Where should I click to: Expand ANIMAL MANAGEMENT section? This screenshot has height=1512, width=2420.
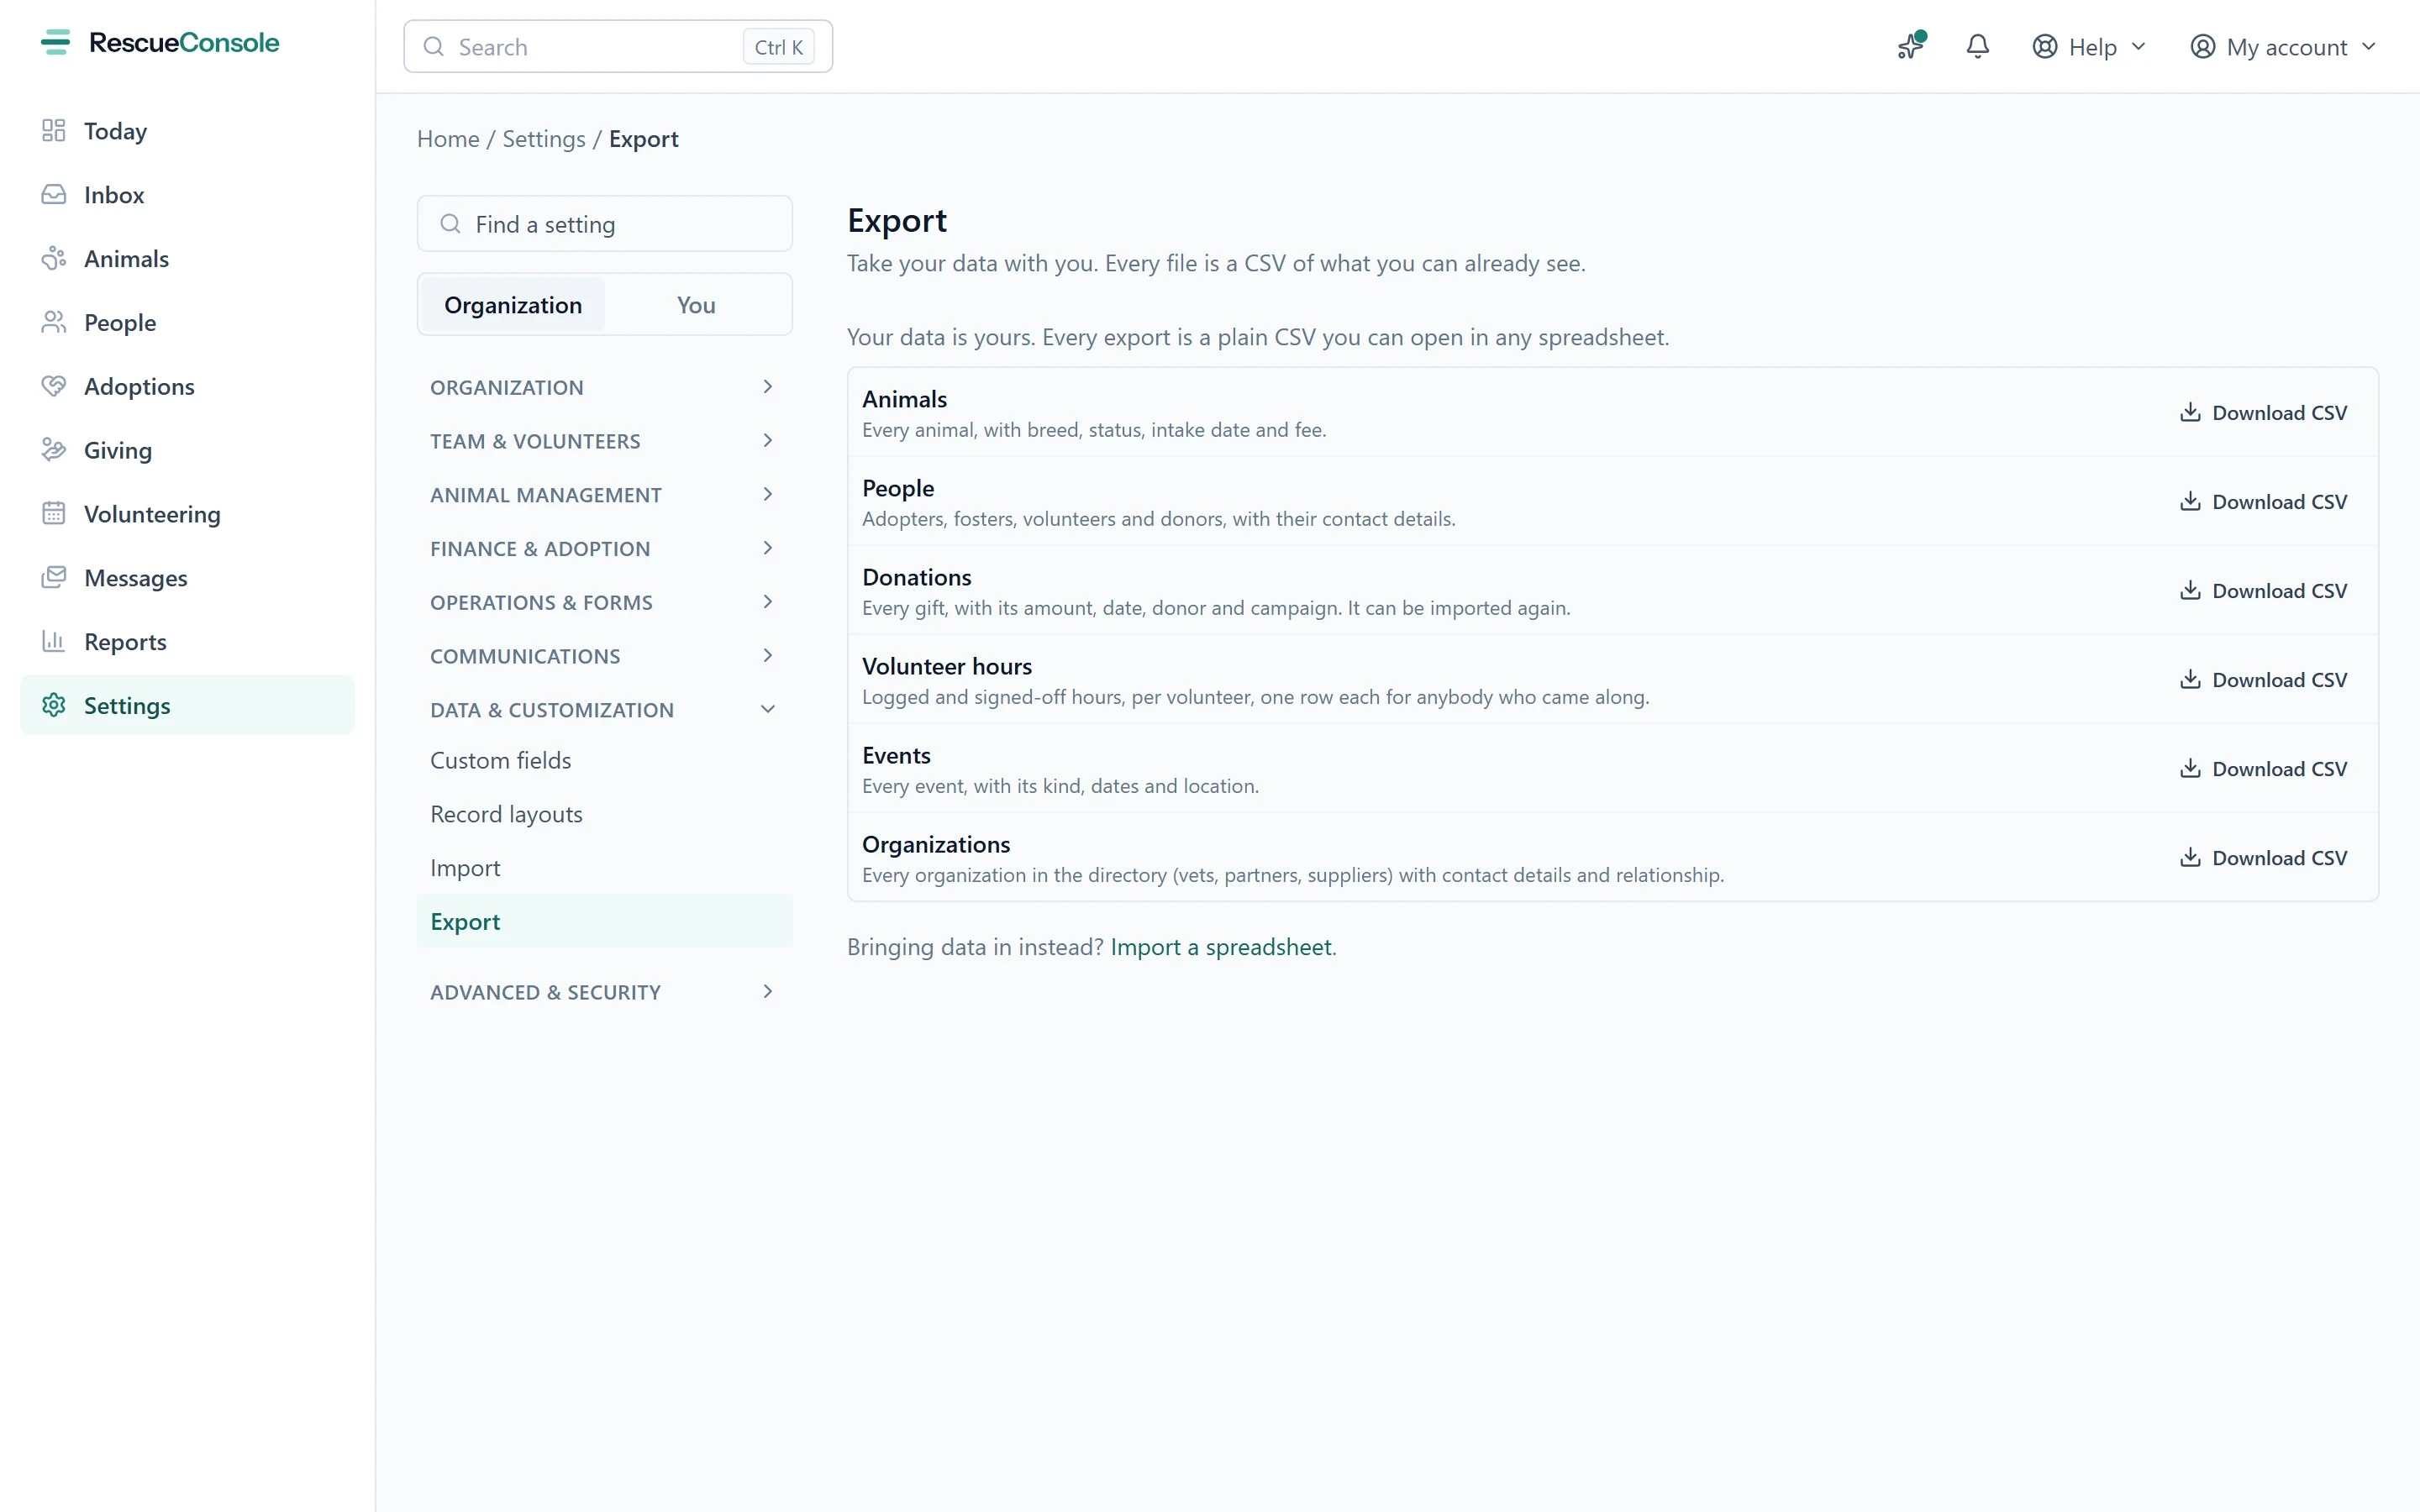pos(604,495)
